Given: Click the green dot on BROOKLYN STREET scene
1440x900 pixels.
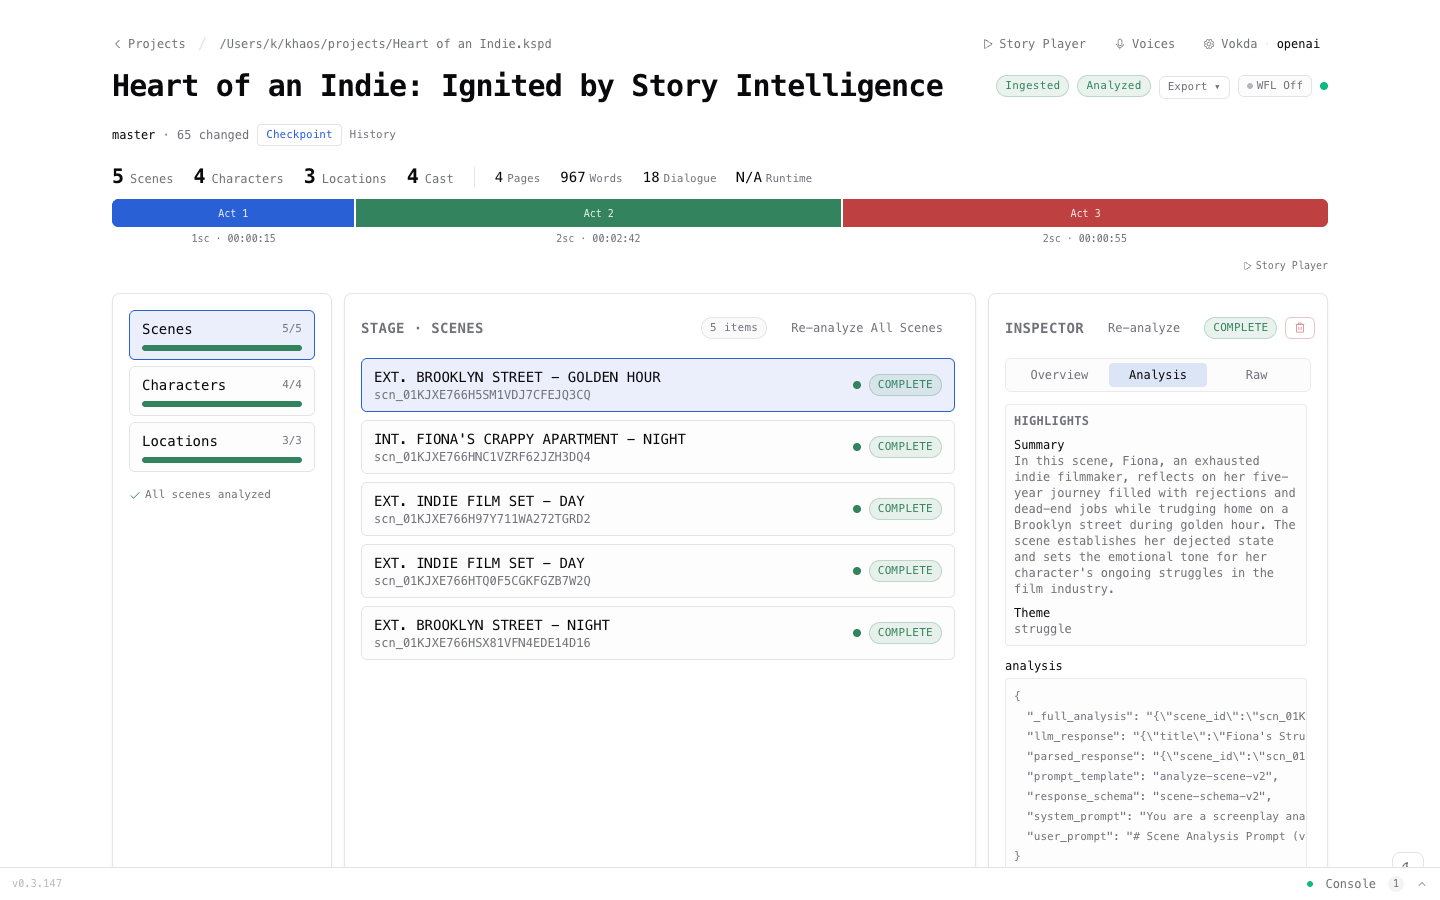Looking at the screenshot, I should tap(857, 384).
